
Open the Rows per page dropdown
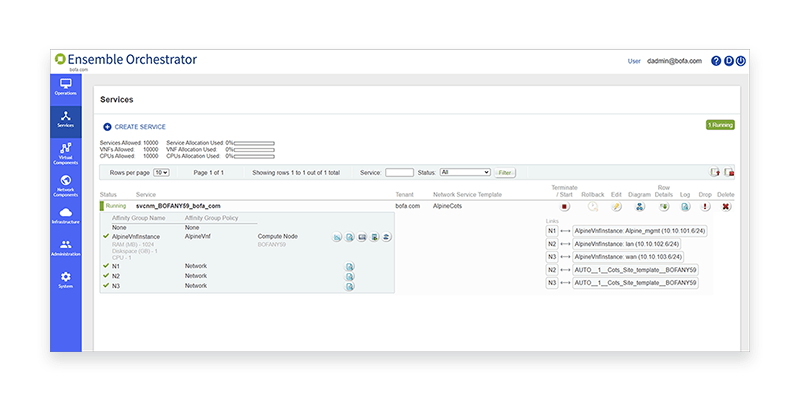[161, 172]
